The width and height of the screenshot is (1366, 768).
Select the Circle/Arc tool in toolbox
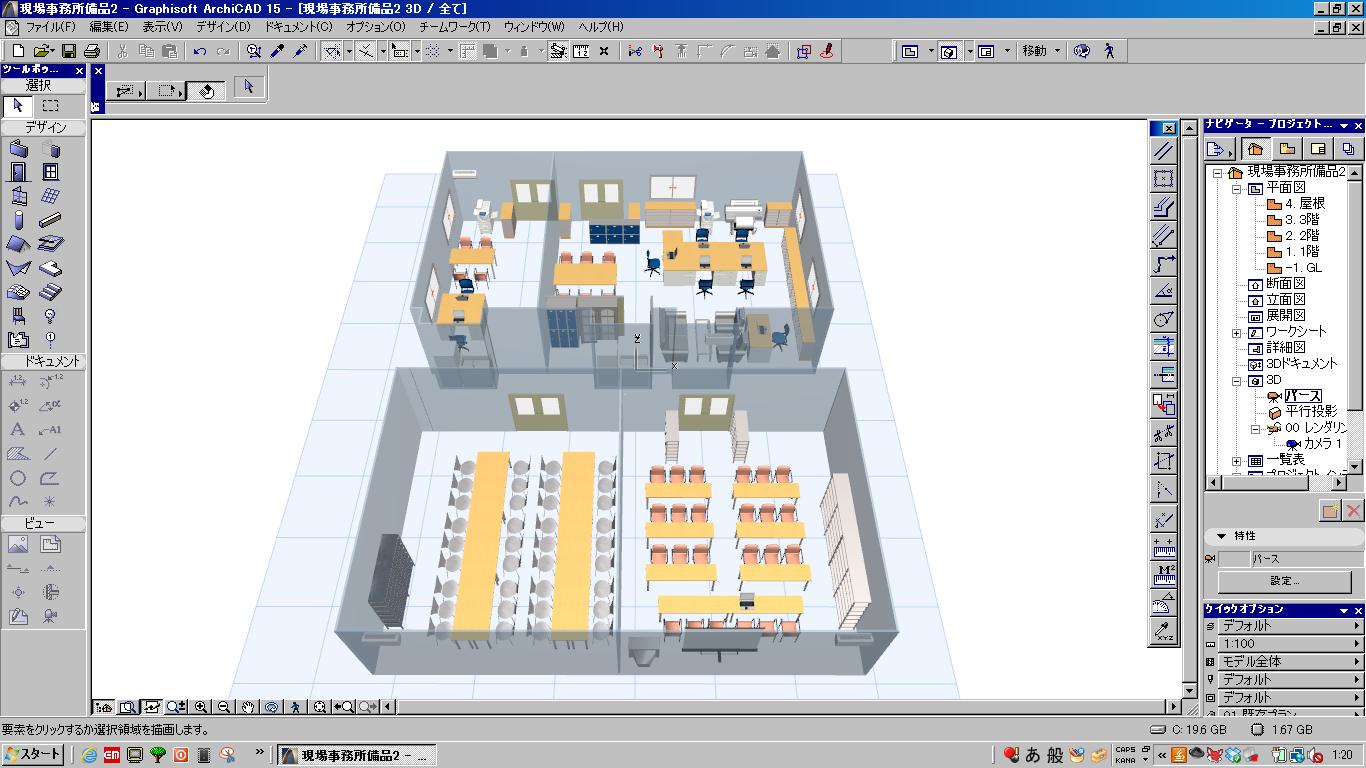[18, 478]
